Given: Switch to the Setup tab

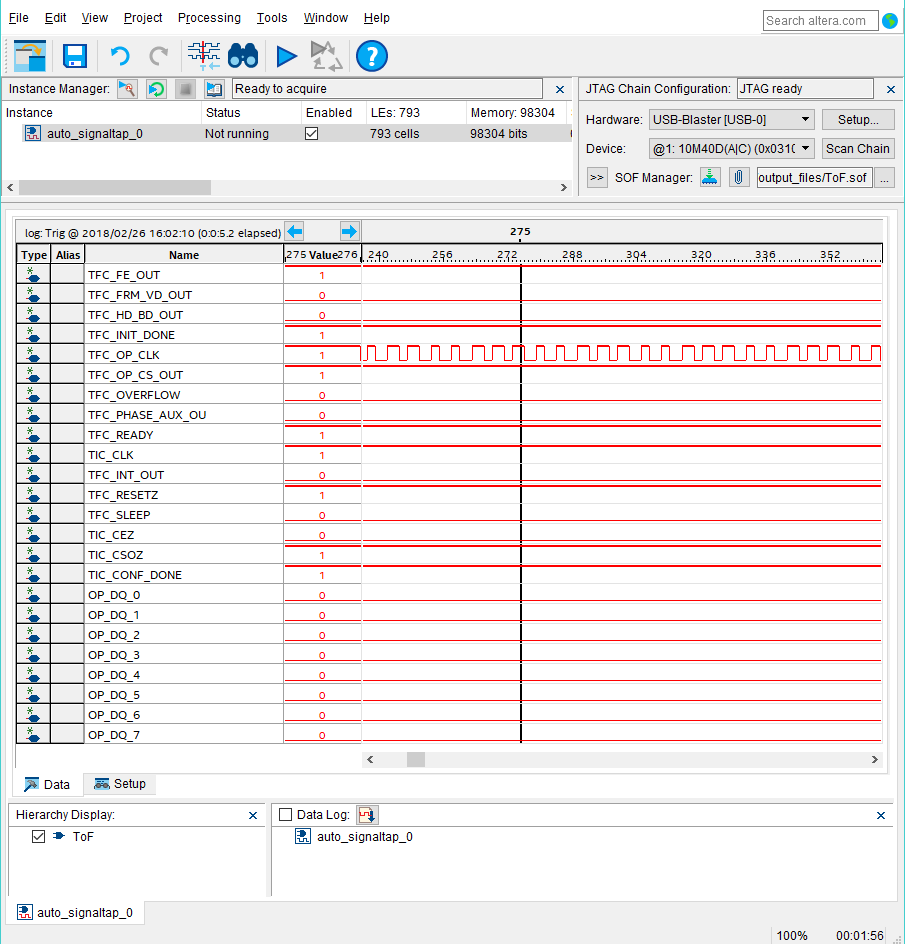Looking at the screenshot, I should click(120, 783).
